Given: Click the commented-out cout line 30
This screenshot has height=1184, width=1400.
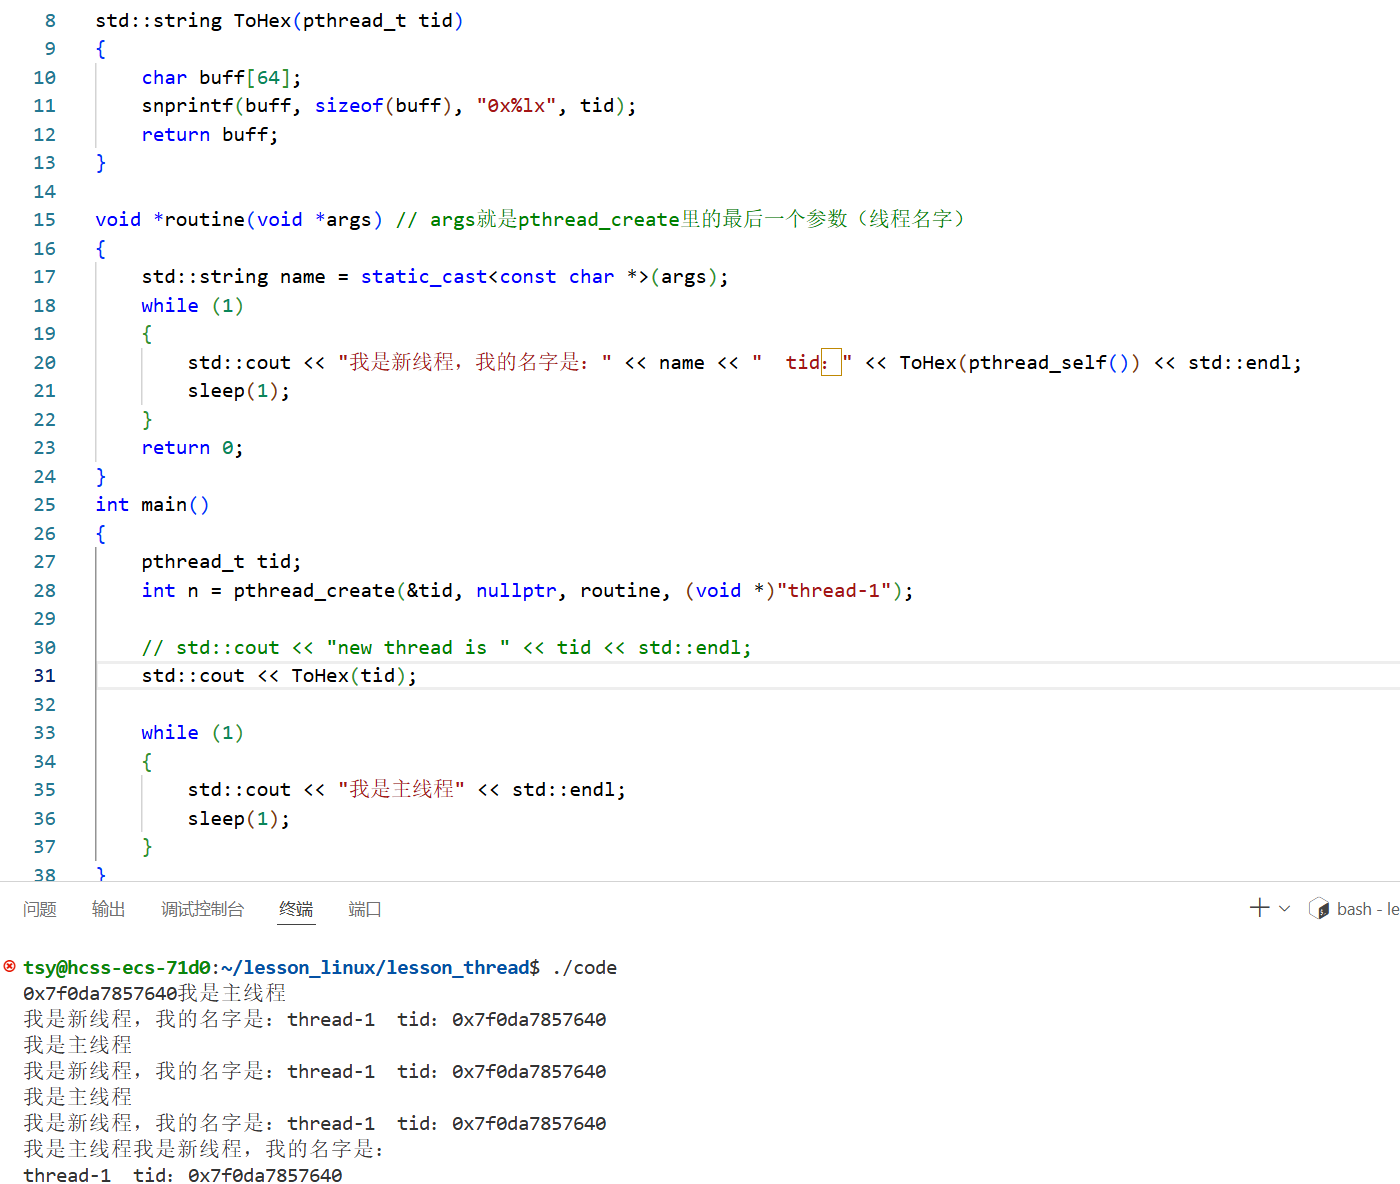Looking at the screenshot, I should tap(446, 648).
